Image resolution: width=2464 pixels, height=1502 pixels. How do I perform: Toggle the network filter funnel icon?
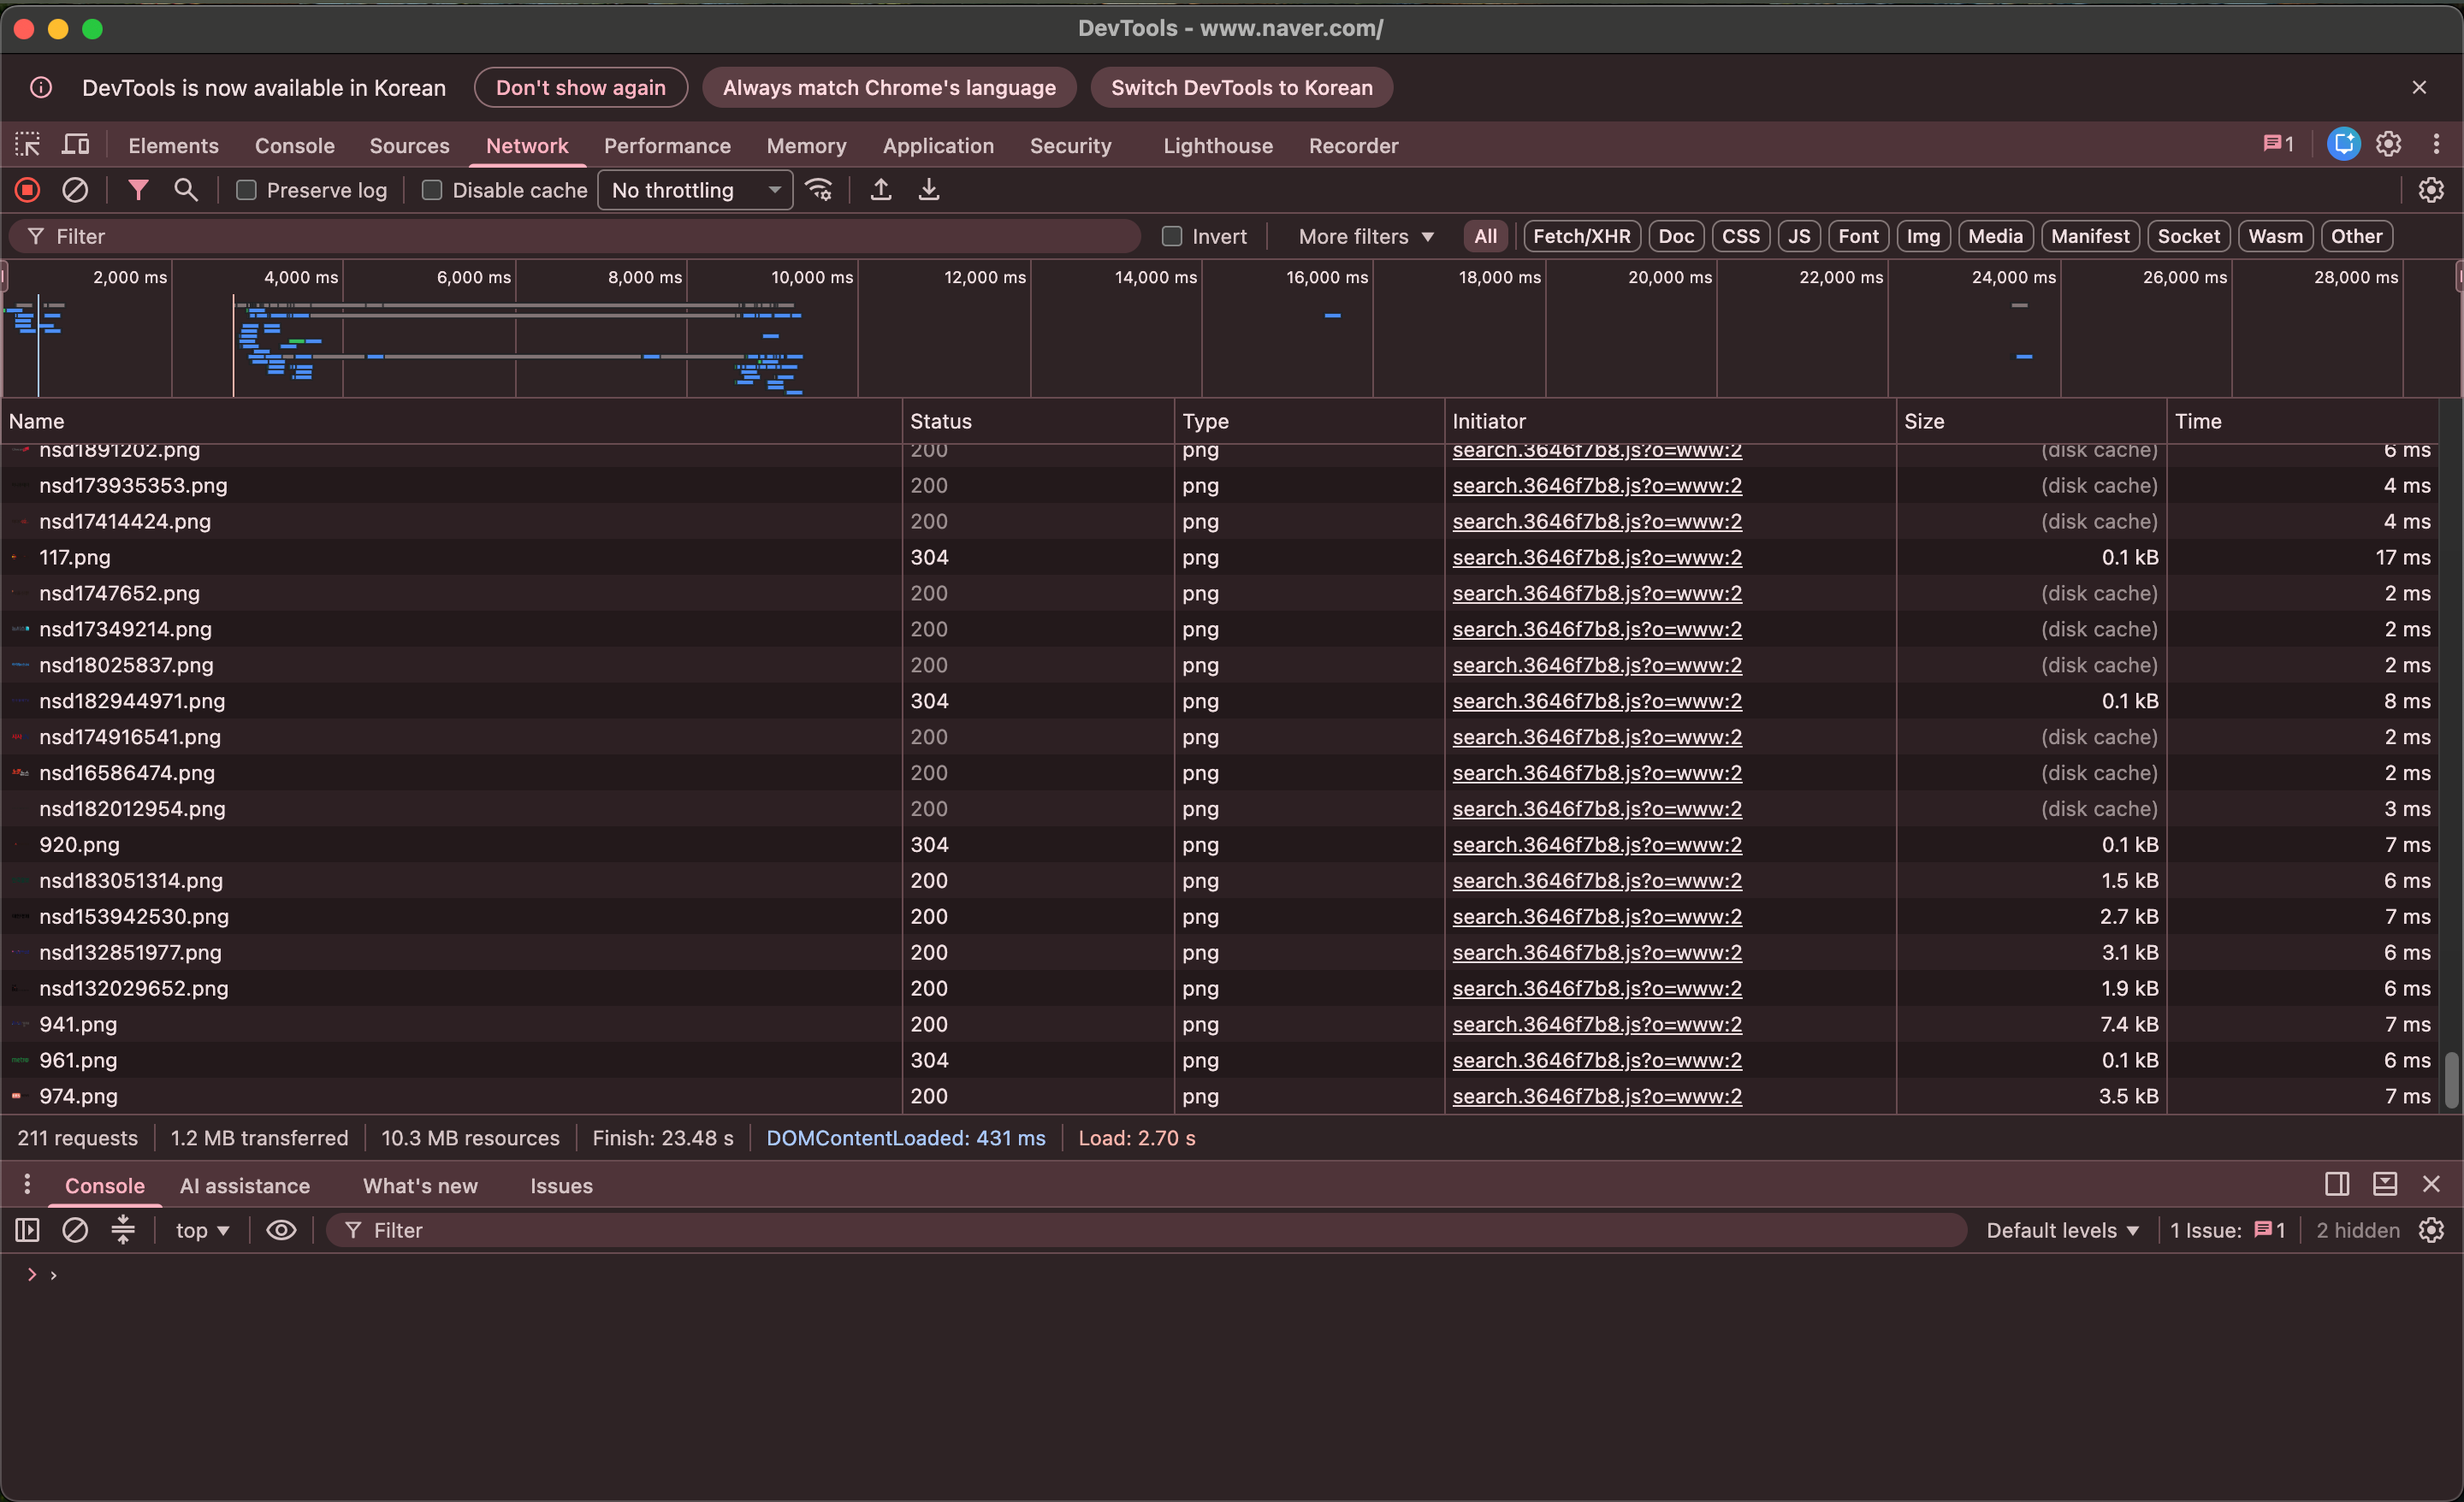click(138, 190)
